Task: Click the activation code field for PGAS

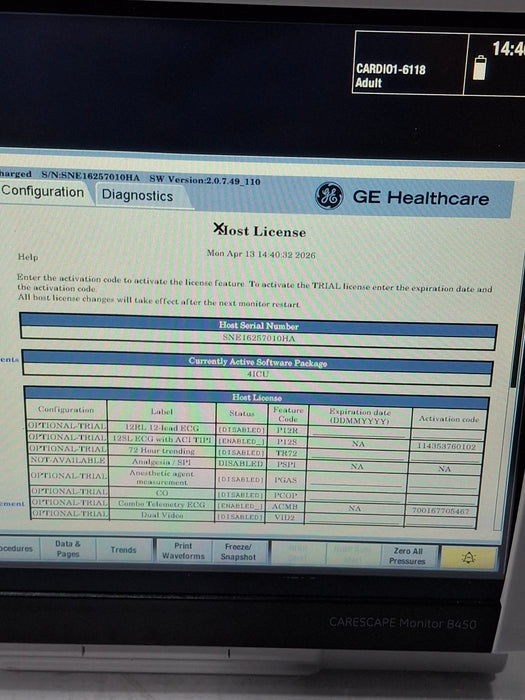Action: click(443, 482)
